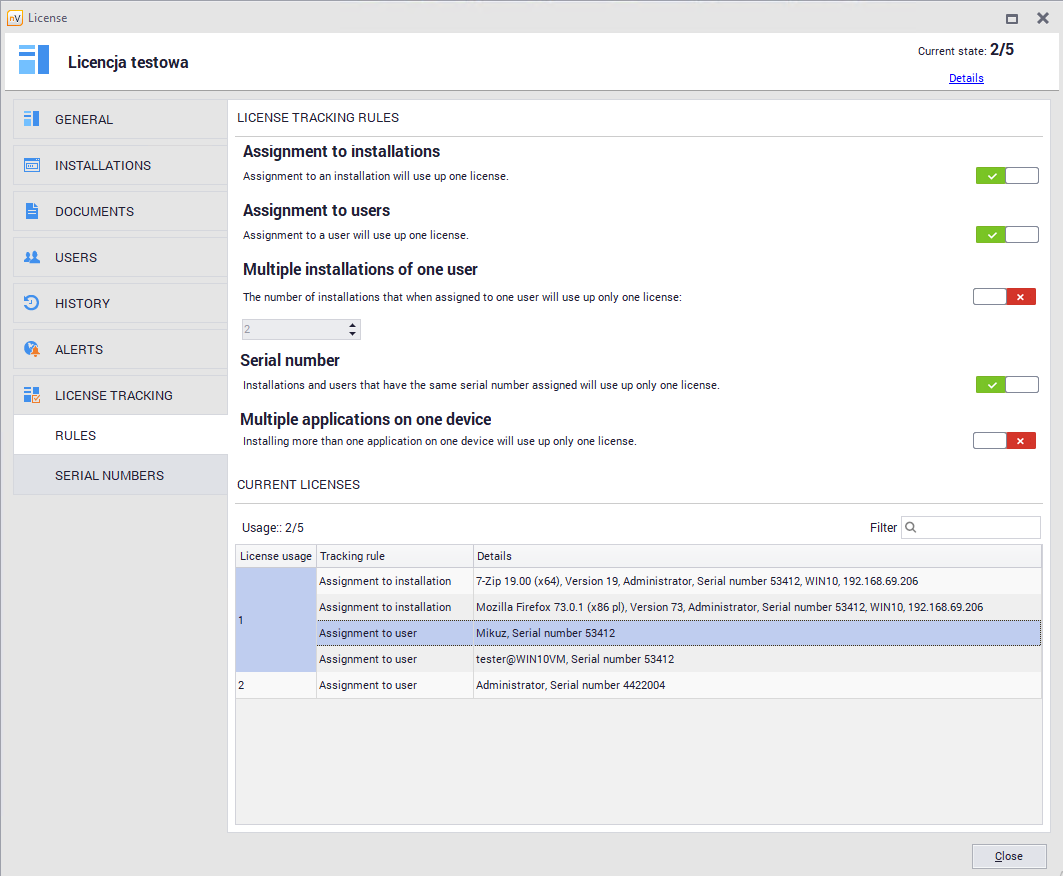Click the History clock icon

click(32, 303)
